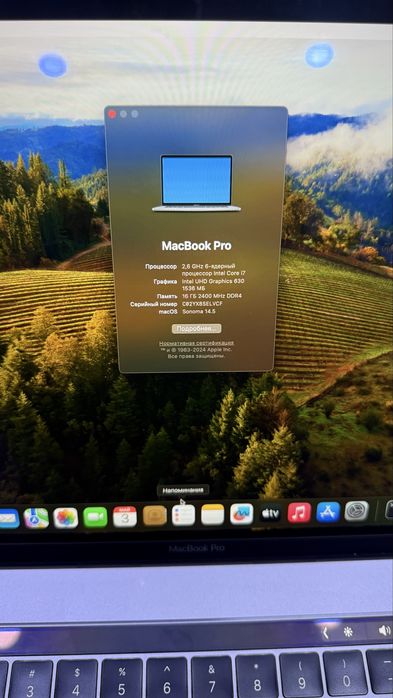Open the Calendar app in the Dock

click(x=125, y=516)
